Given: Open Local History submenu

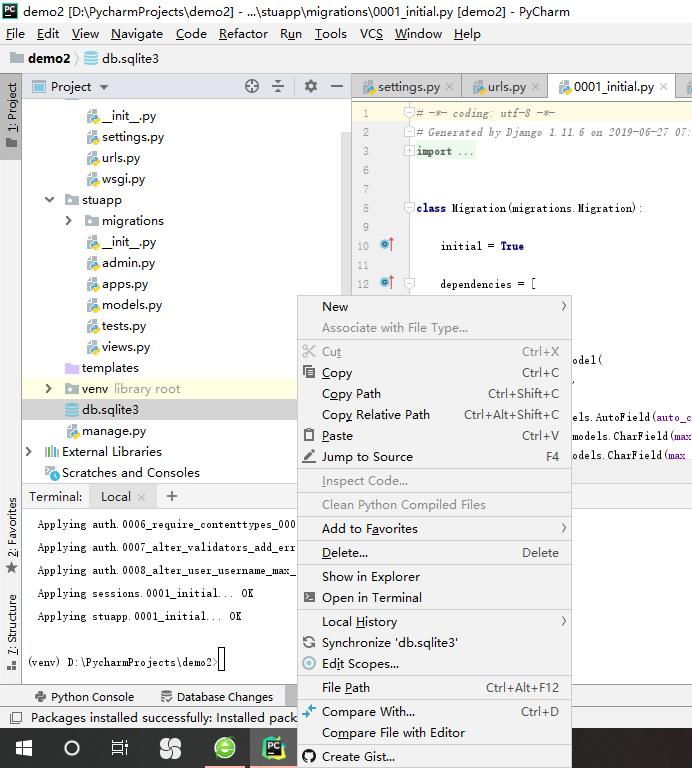Looking at the screenshot, I should 434,622.
